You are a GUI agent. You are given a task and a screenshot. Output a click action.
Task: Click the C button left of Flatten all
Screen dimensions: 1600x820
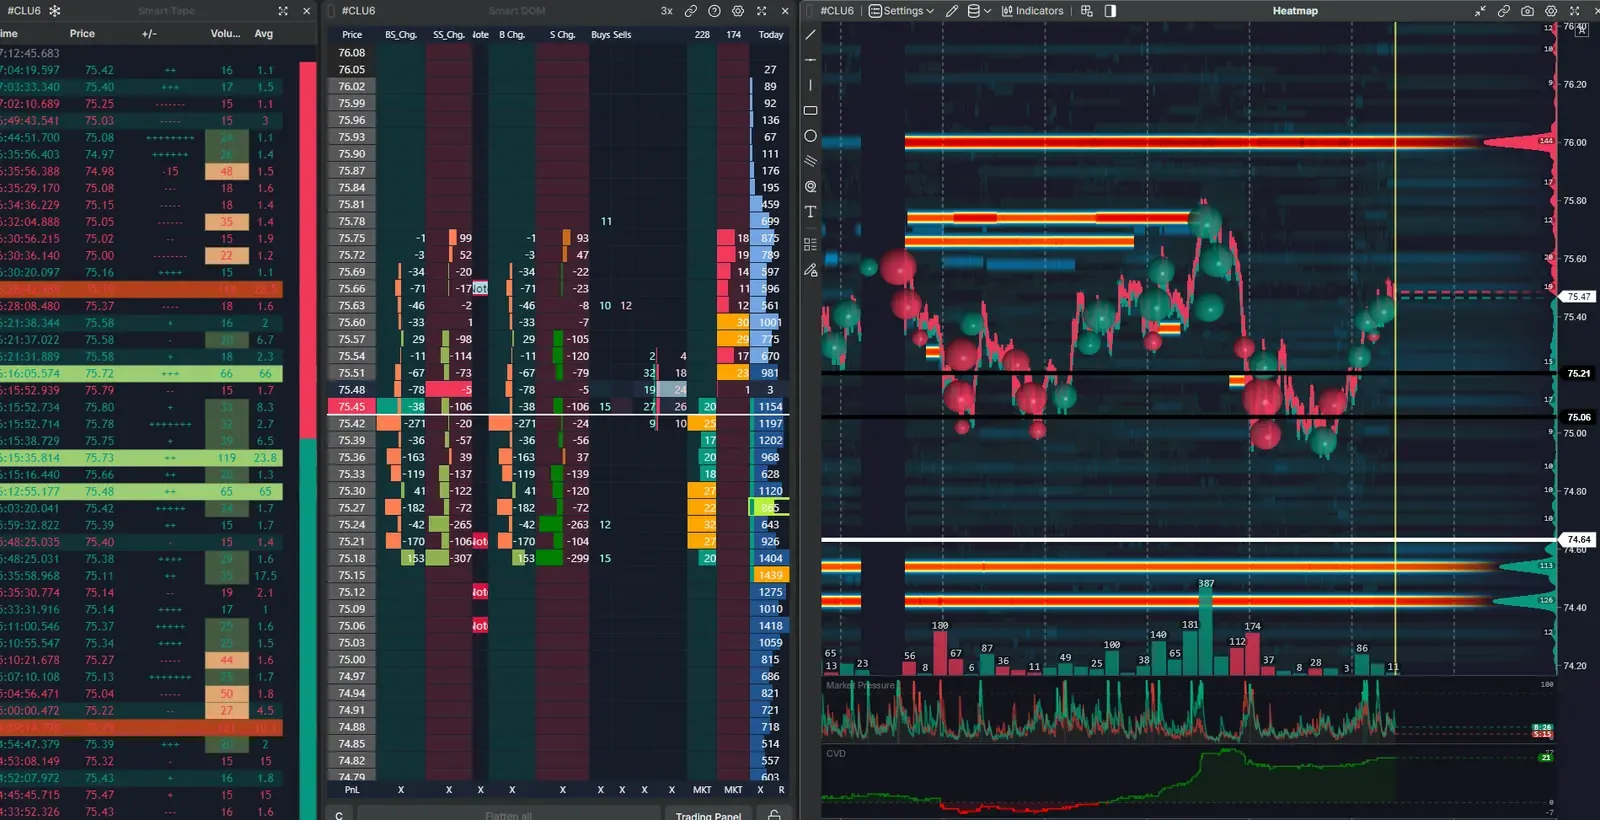click(339, 815)
